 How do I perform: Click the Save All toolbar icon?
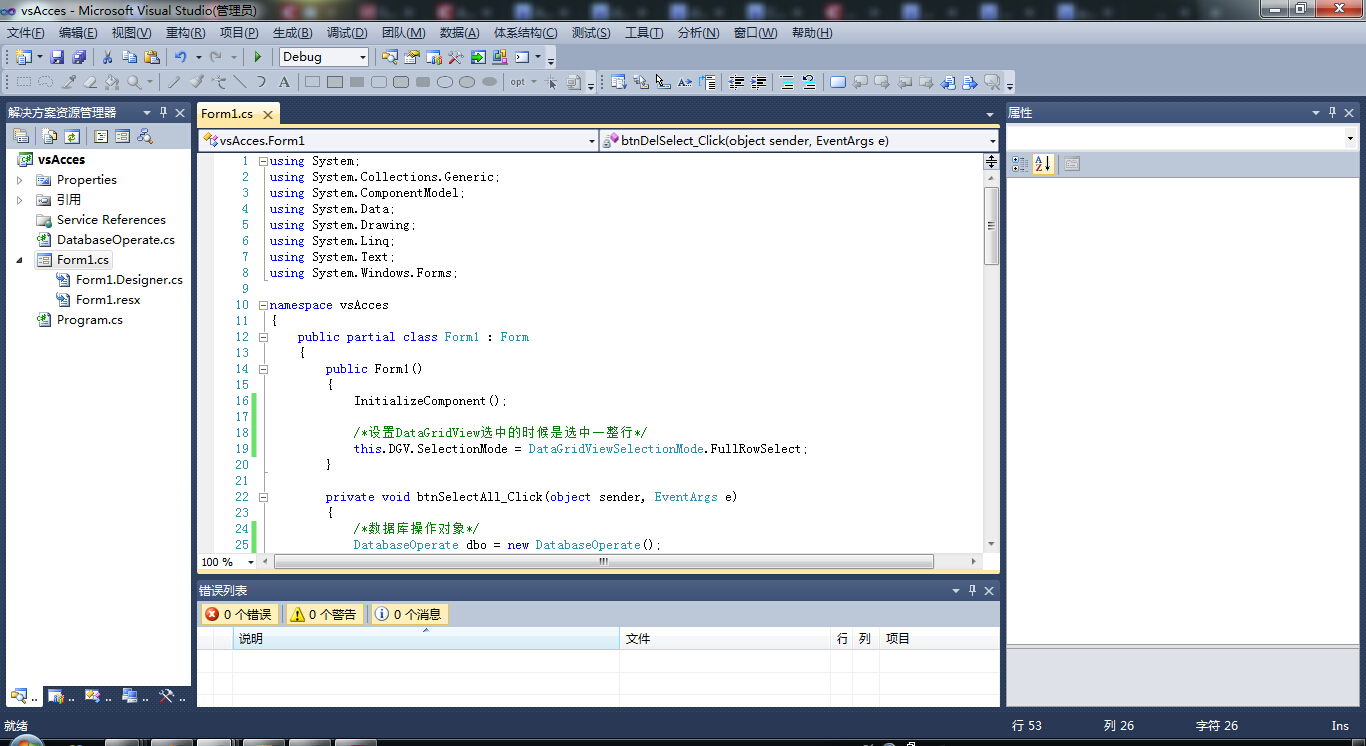point(78,57)
